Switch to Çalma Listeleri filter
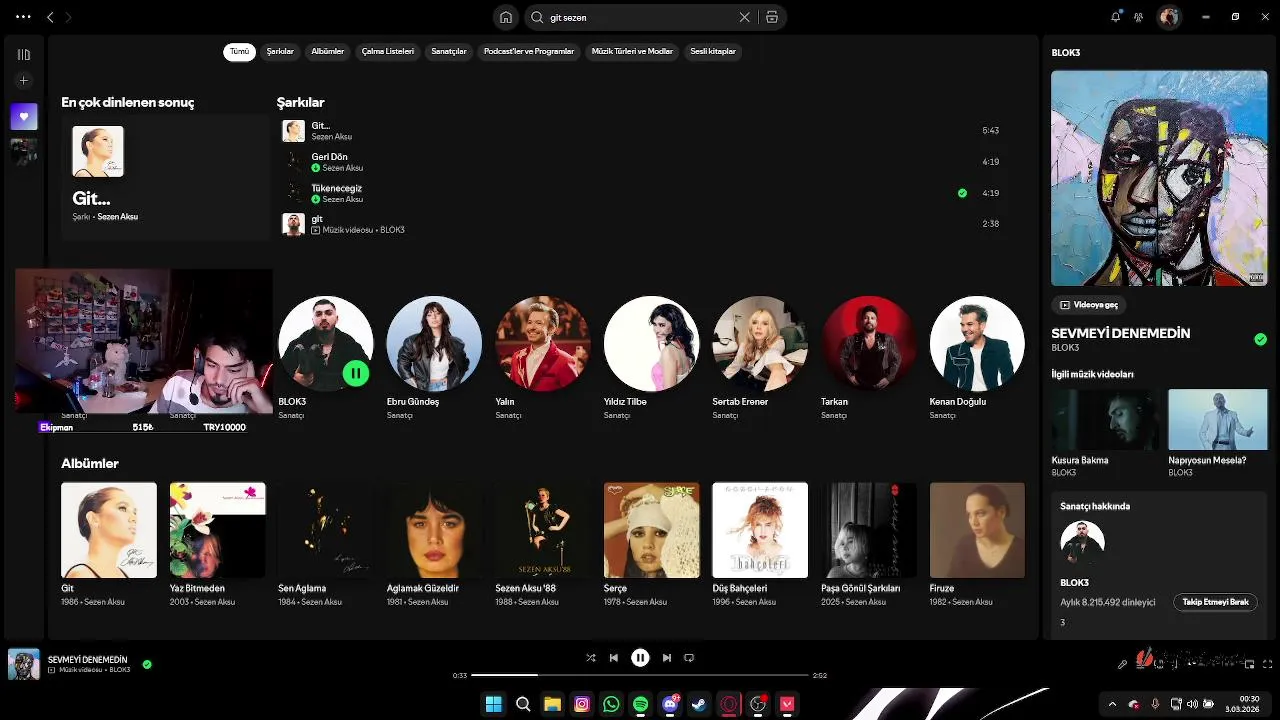This screenshot has width=1280, height=720. [388, 51]
